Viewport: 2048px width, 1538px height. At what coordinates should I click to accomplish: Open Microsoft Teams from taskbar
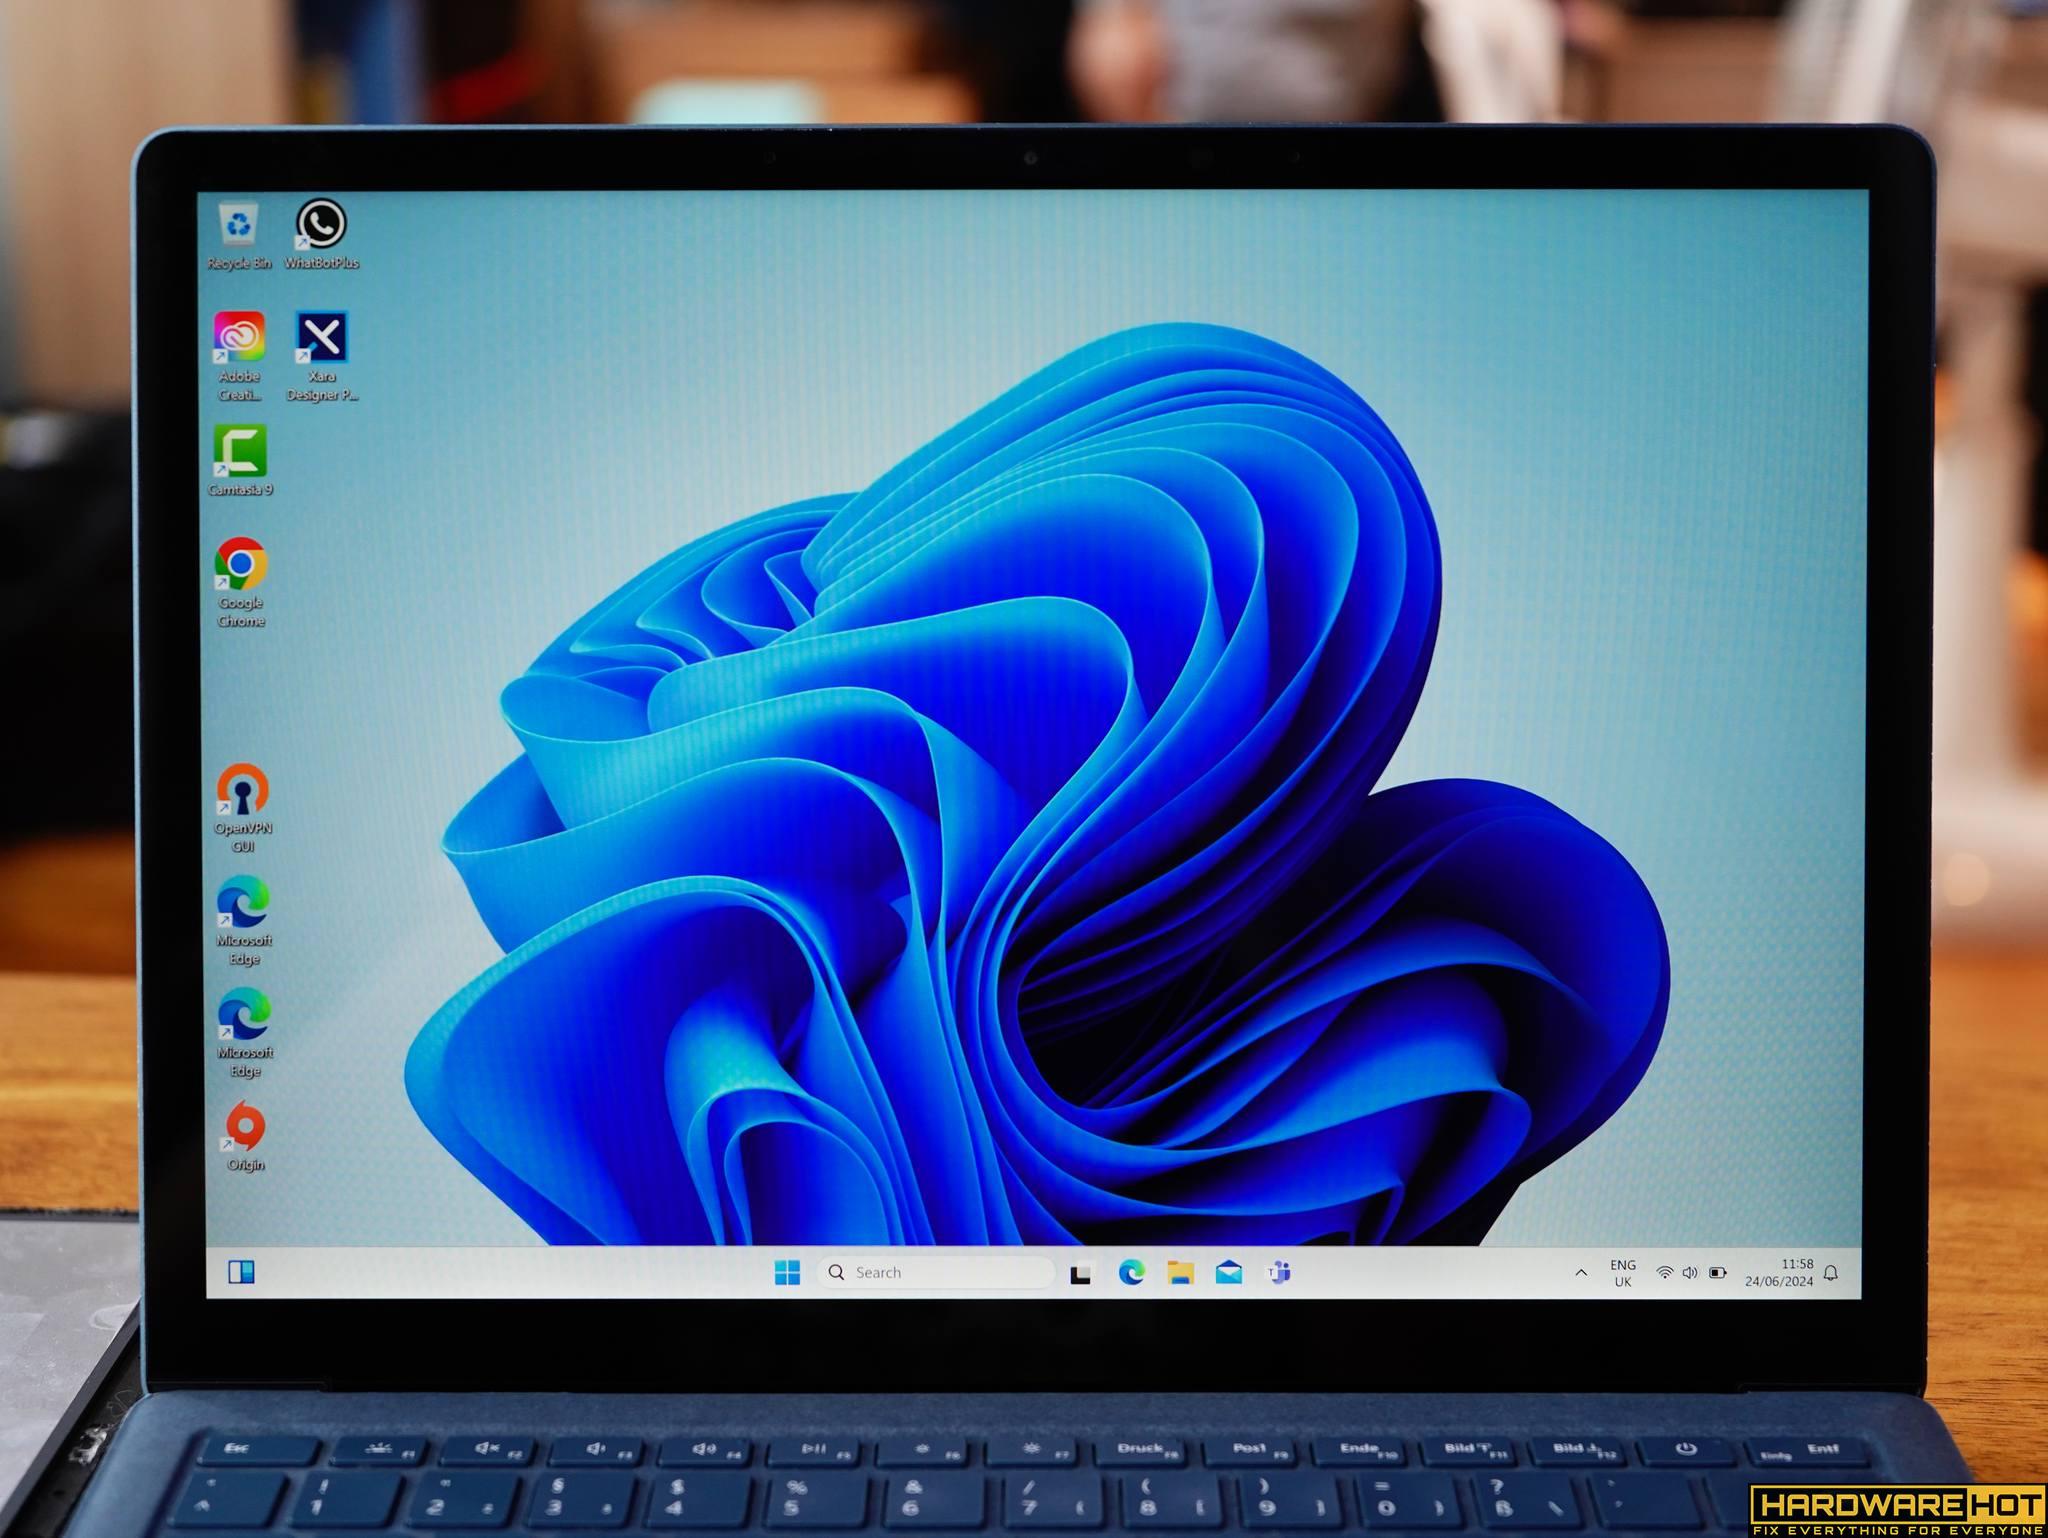1279,1272
